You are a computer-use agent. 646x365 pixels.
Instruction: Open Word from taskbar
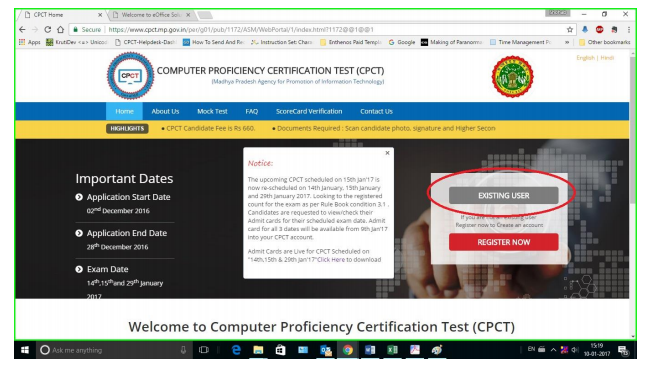(x=370, y=350)
